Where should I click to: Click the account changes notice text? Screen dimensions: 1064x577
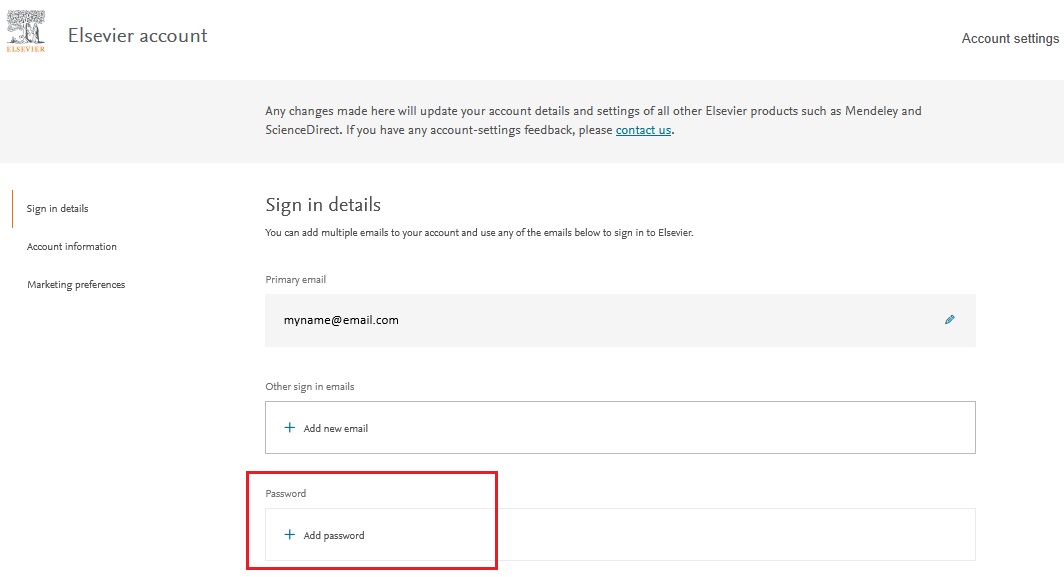click(593, 120)
